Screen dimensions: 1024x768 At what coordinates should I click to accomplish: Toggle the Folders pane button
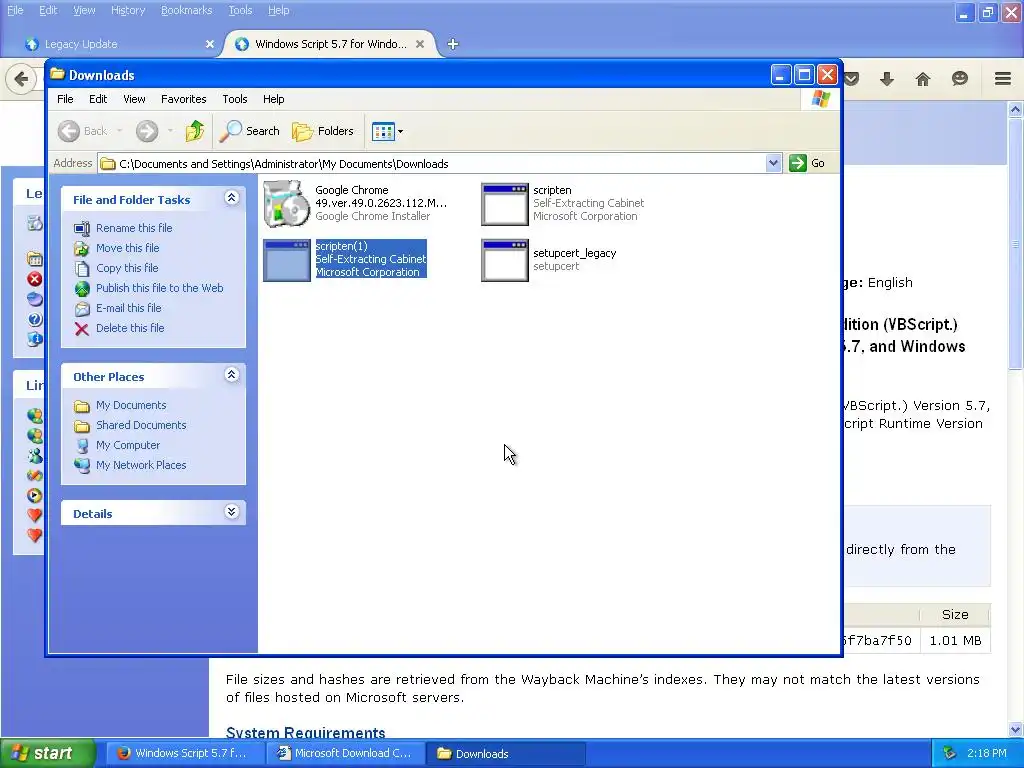click(x=323, y=131)
